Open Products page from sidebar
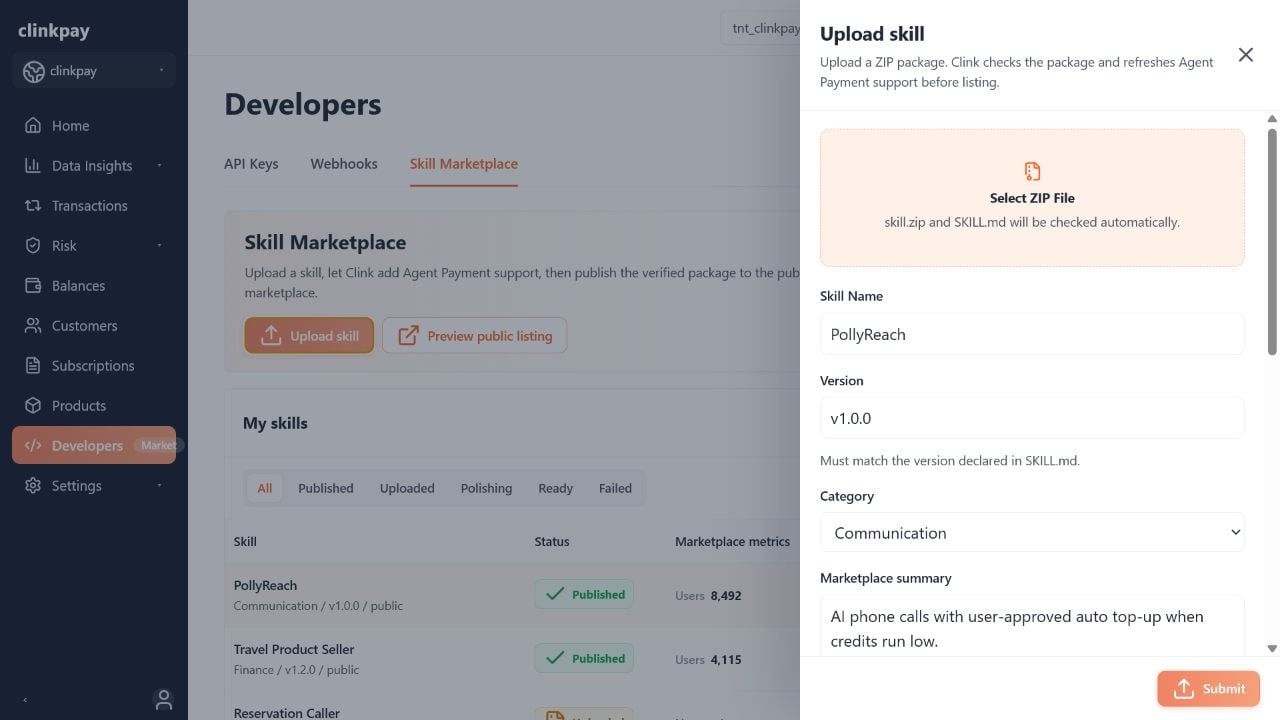The height and width of the screenshot is (720, 1280). tap(94, 406)
